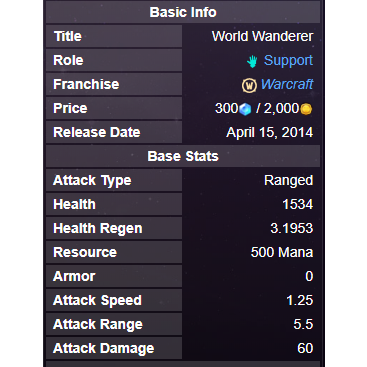The width and height of the screenshot is (367, 367).
Task: Click the Warcraft franchise logo icon
Action: click(x=249, y=85)
